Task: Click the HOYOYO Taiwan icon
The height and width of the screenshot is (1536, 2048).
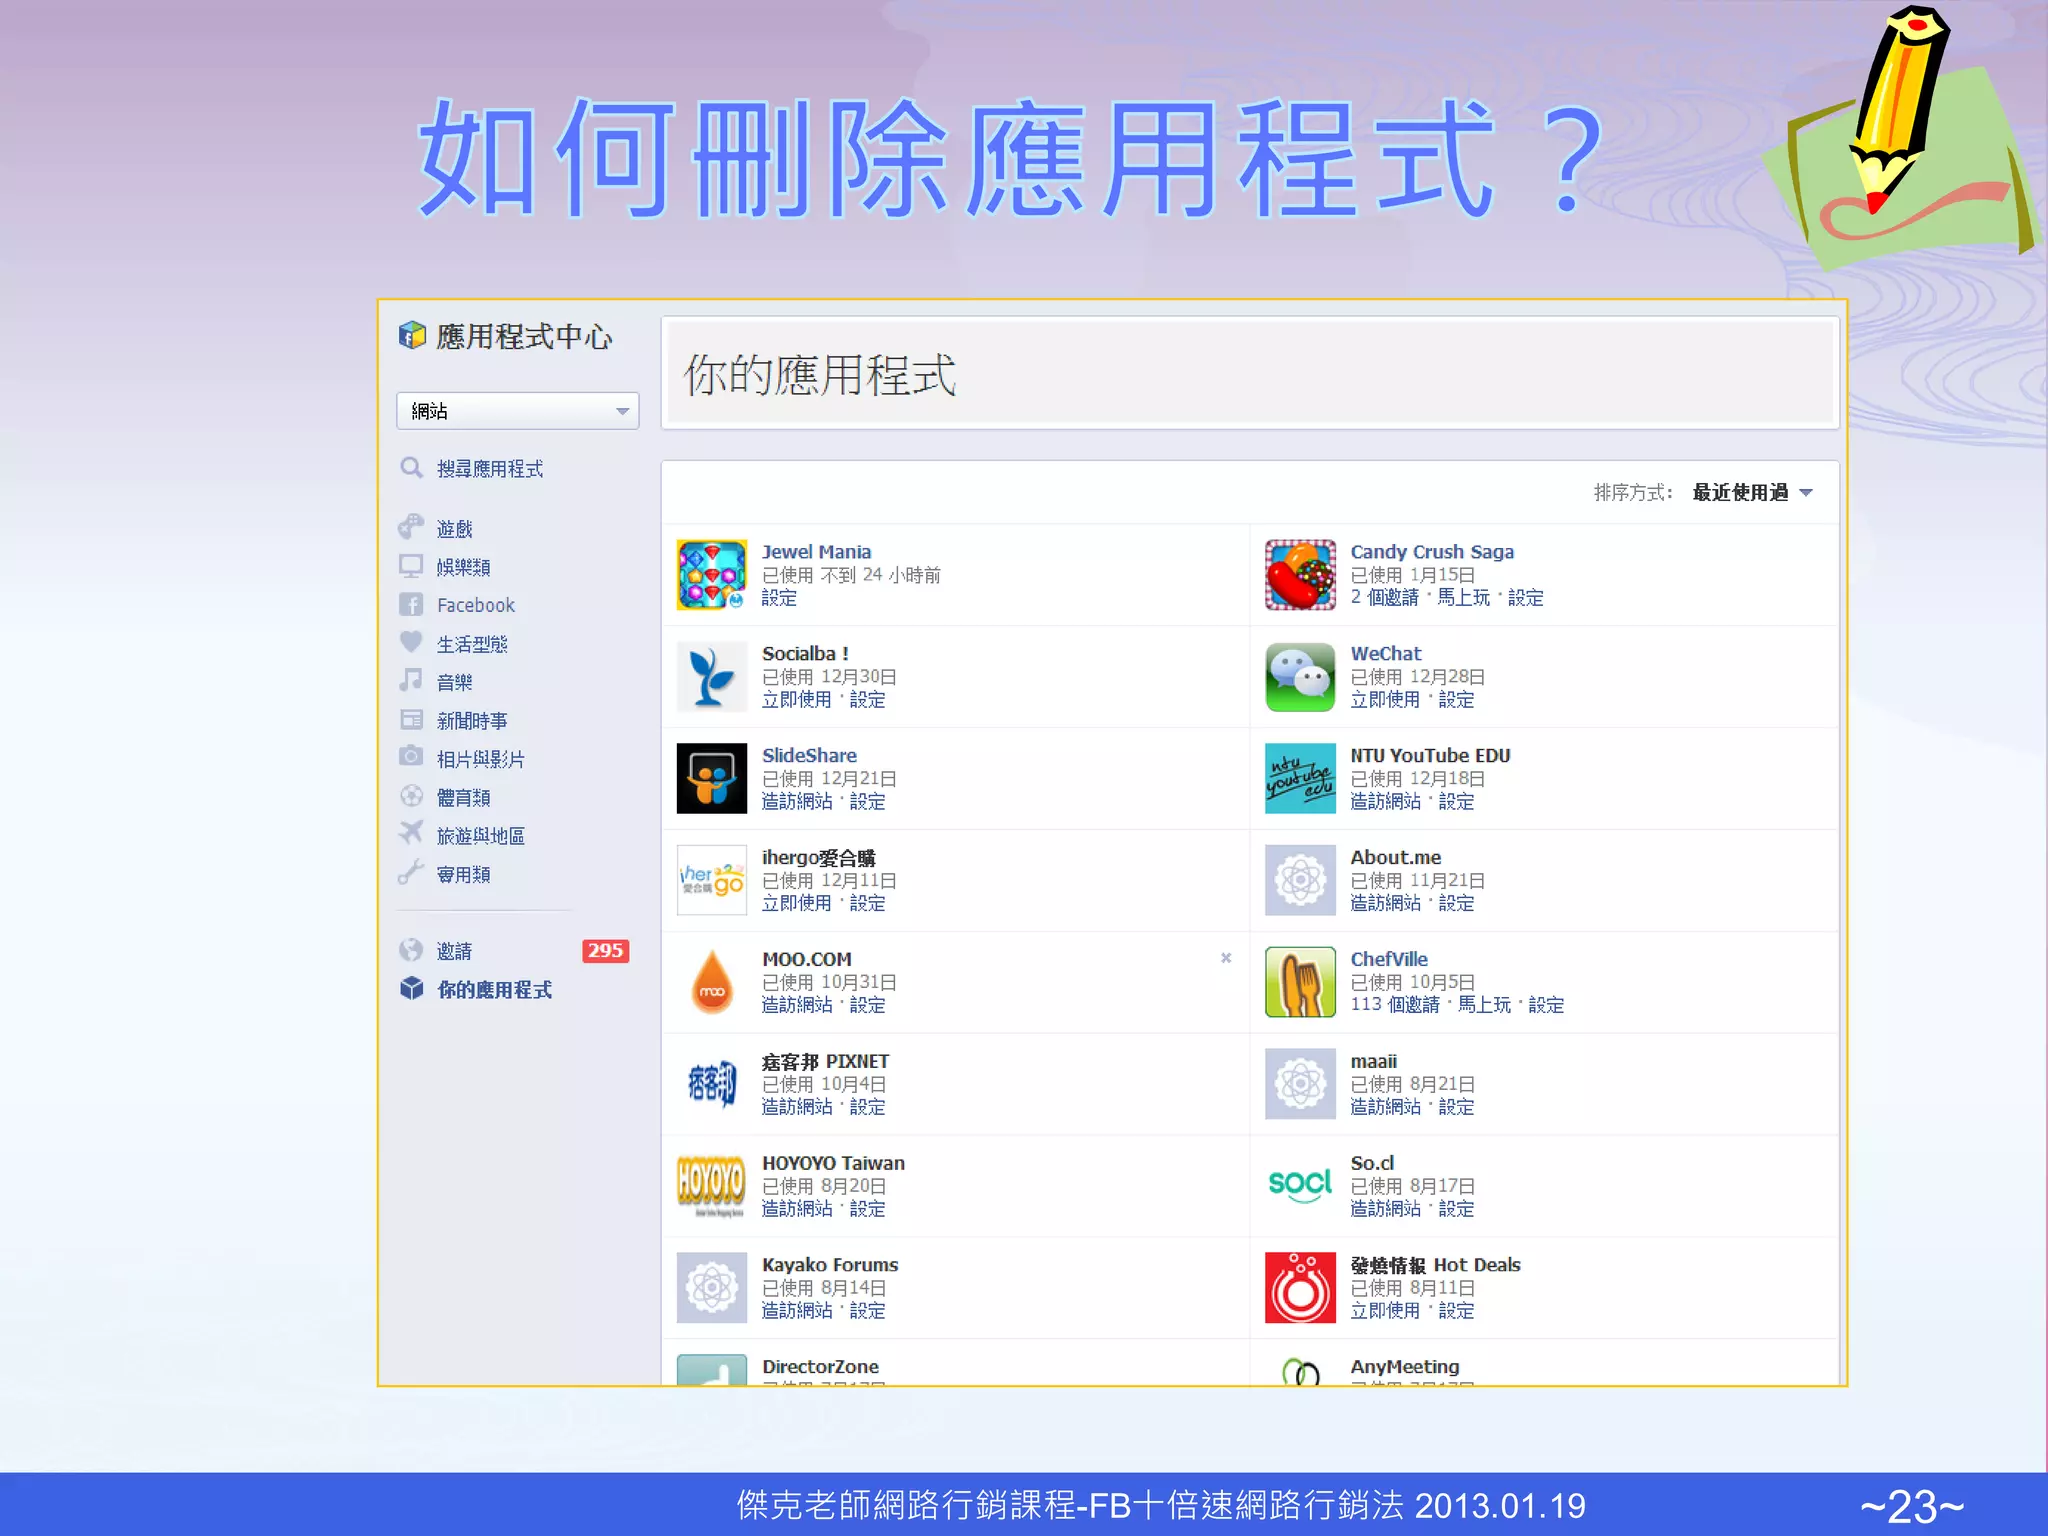Action: coord(711,1186)
